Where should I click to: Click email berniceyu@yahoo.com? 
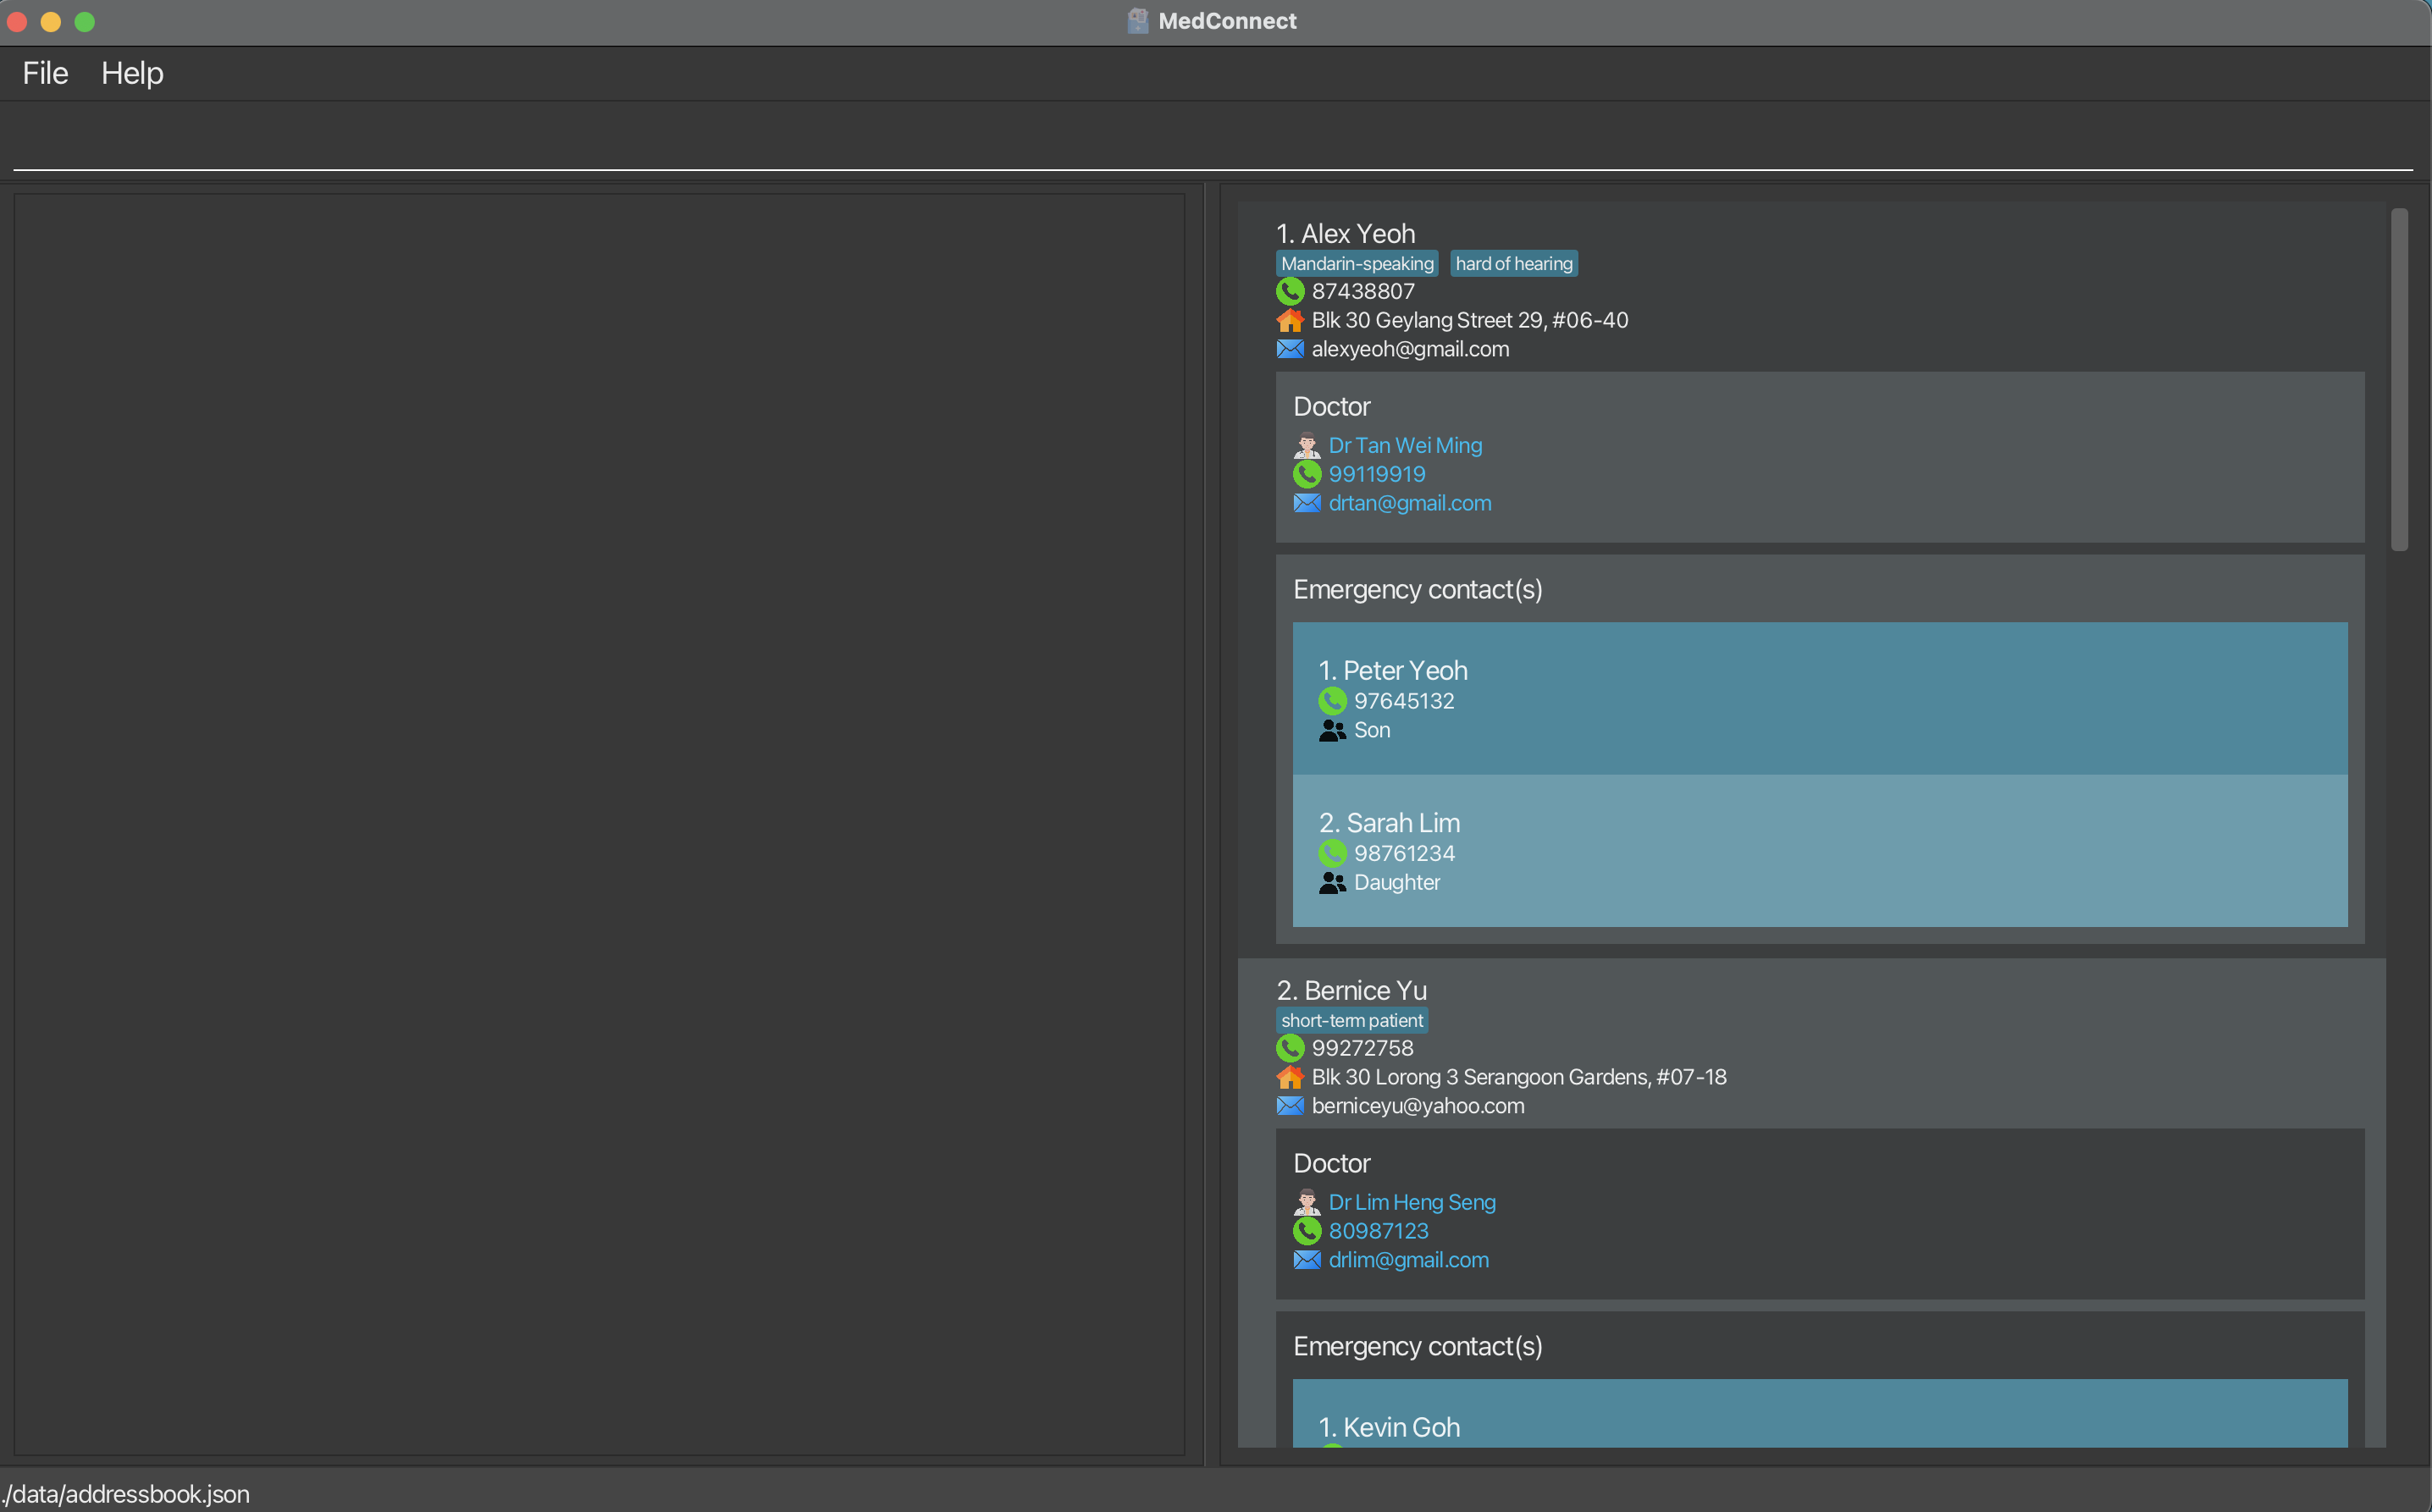pyautogui.click(x=1418, y=1106)
